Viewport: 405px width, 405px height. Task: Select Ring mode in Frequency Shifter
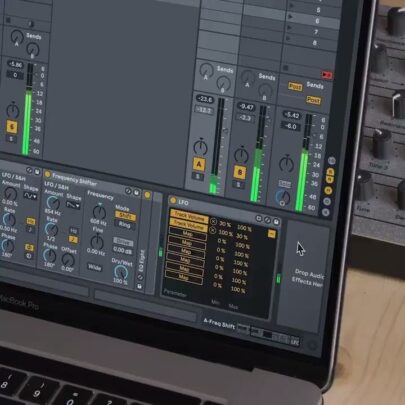tap(124, 225)
